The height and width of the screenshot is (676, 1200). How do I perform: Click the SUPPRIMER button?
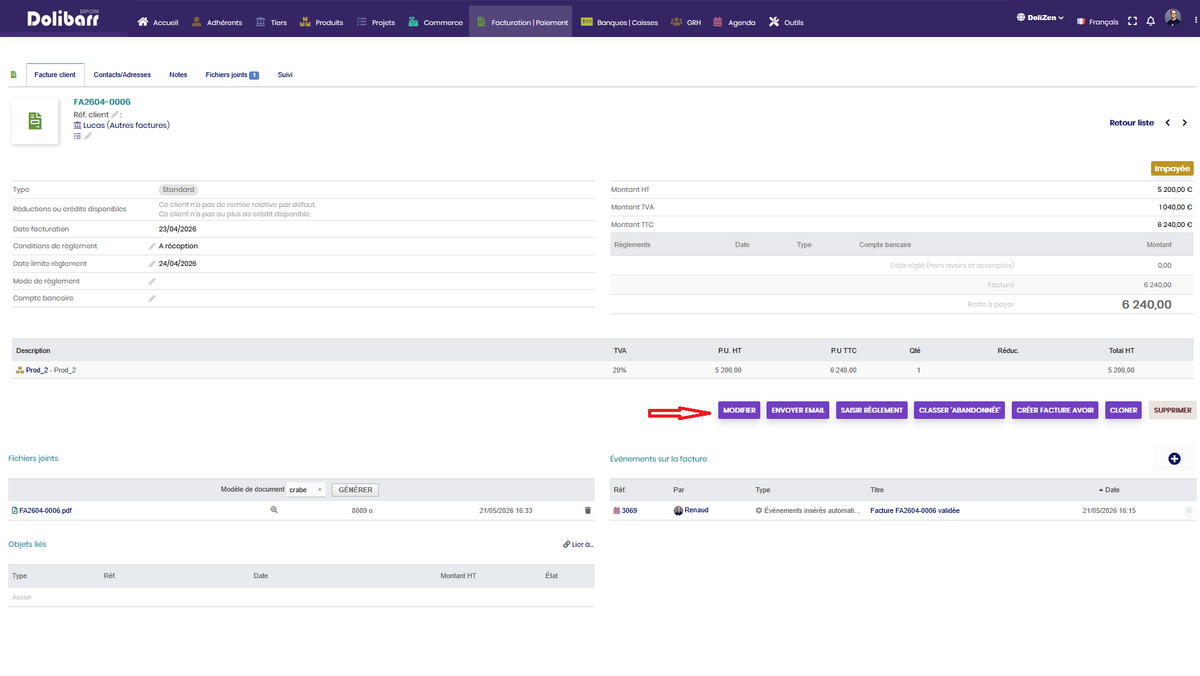[1172, 410]
